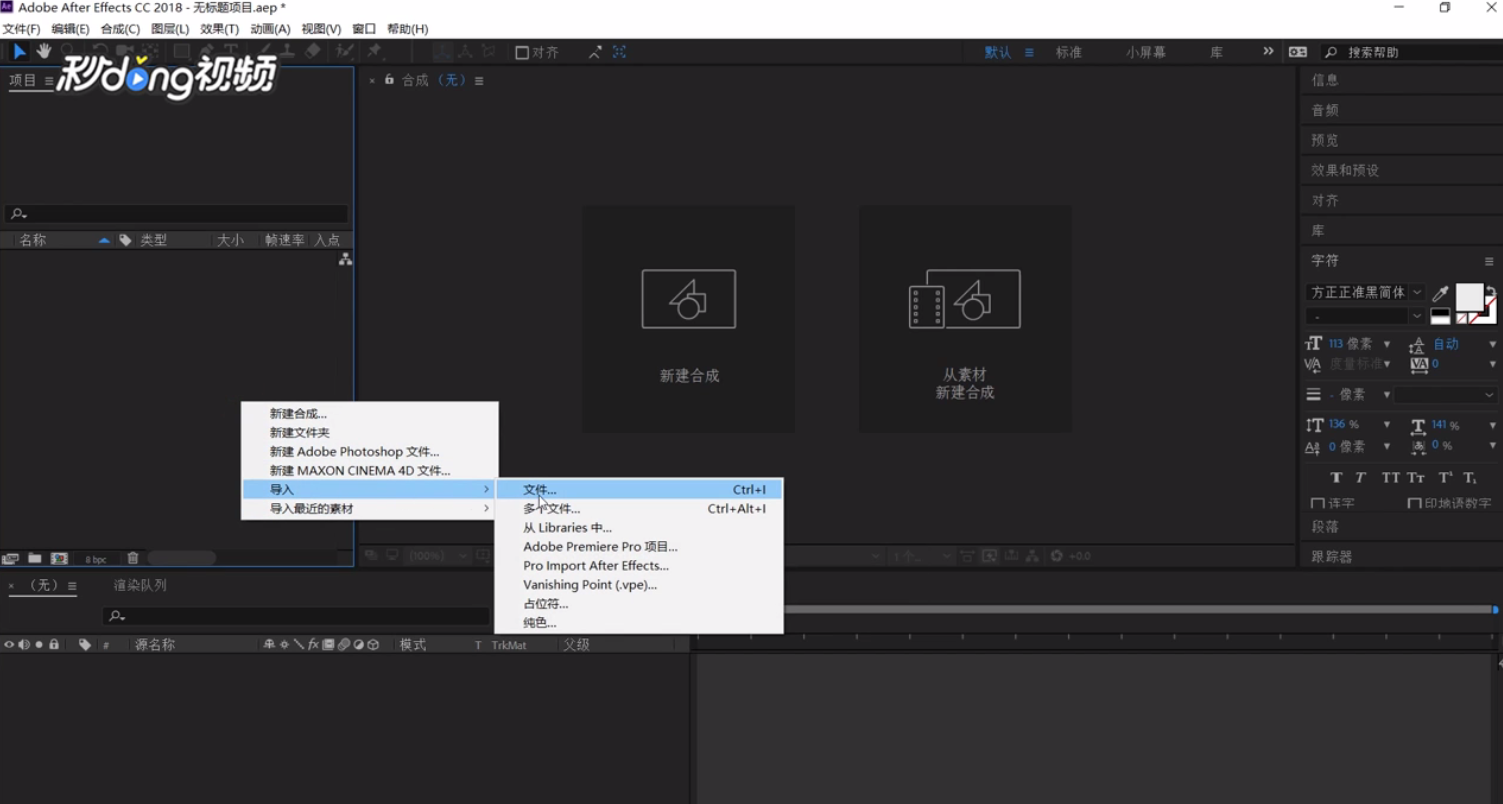Toggle the 印地语数字 checkbox
This screenshot has height=804, width=1503.
coord(1414,504)
